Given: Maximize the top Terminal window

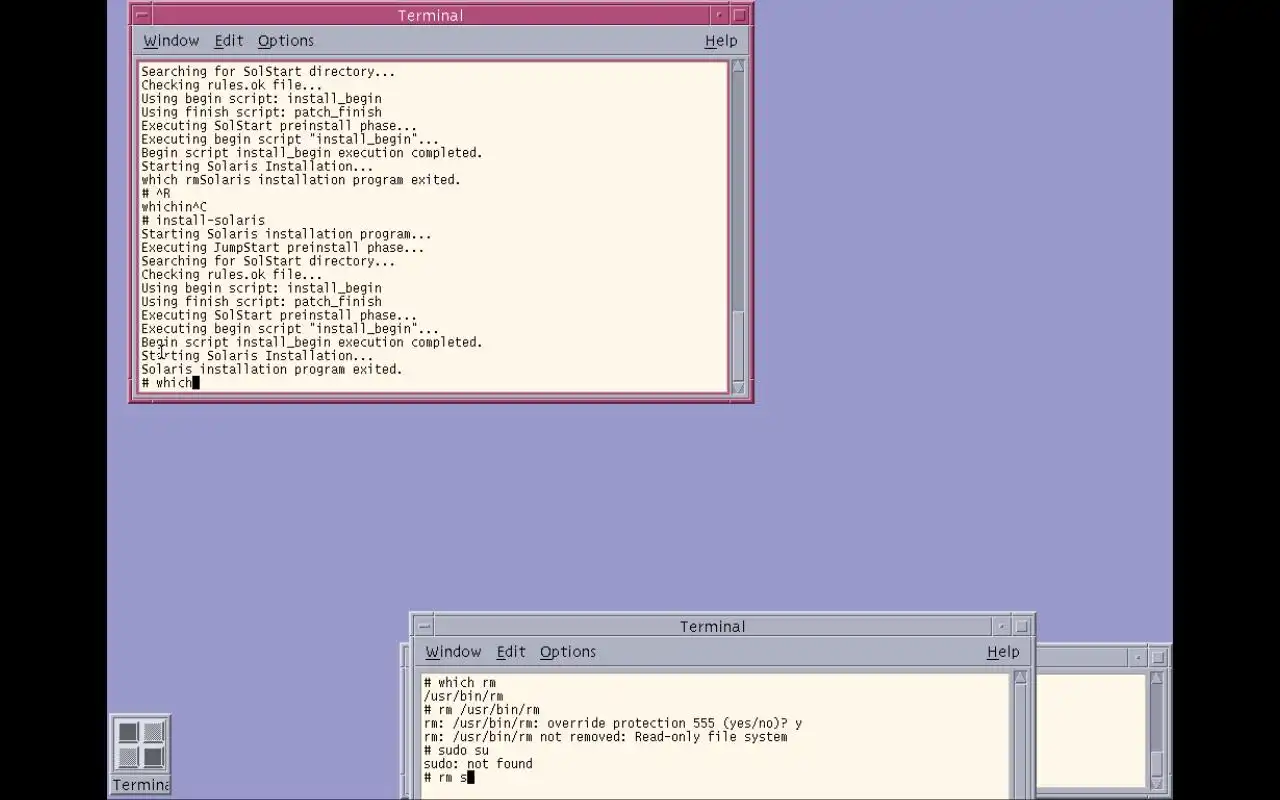Looking at the screenshot, I should coord(740,15).
